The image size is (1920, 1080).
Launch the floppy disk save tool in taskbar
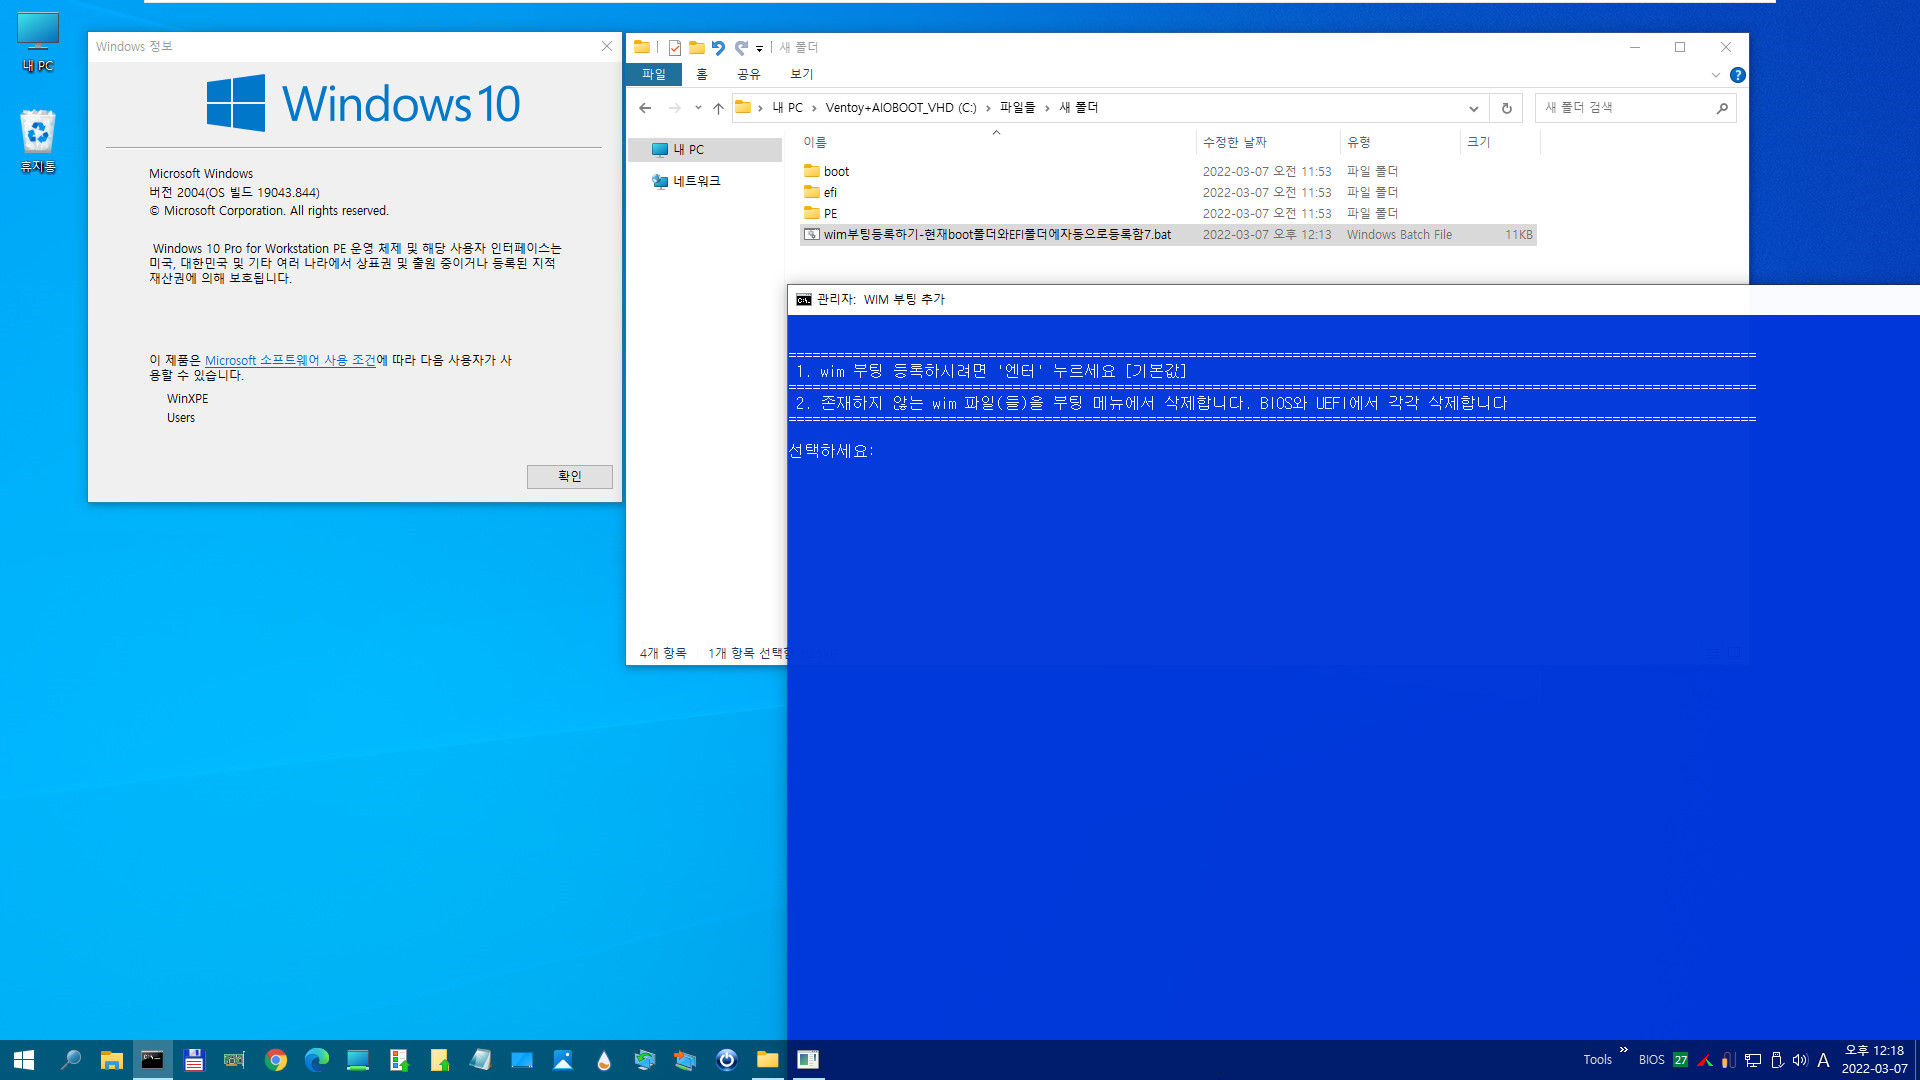click(193, 1060)
